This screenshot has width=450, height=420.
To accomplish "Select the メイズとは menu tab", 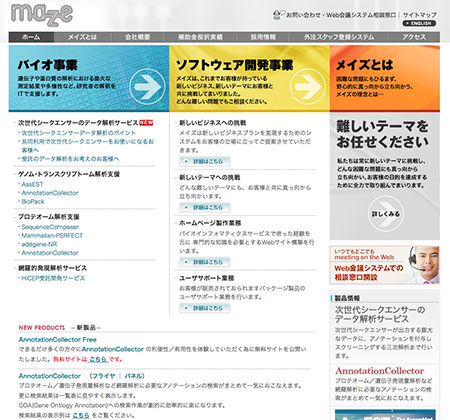I will (82, 37).
